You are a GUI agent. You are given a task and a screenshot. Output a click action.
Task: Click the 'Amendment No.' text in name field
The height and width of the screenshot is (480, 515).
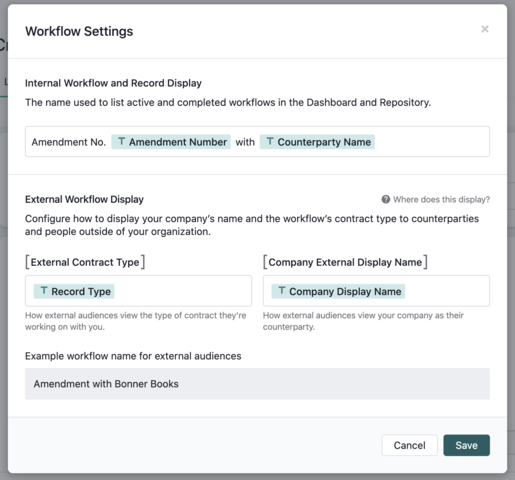coord(69,142)
